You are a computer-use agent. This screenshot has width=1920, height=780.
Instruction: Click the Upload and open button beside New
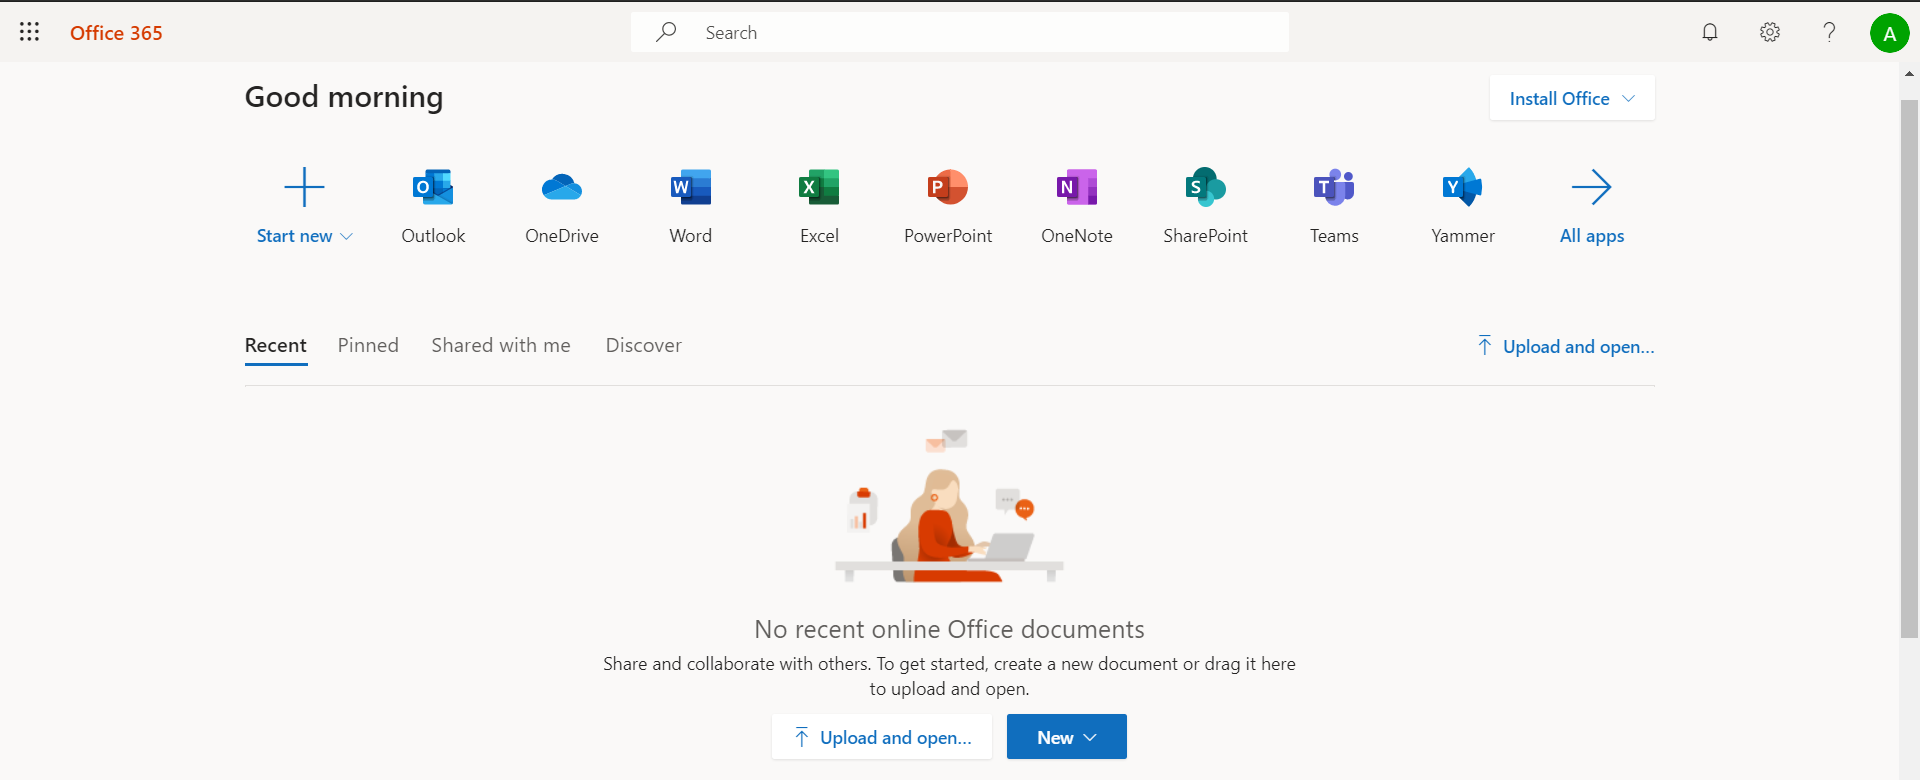882,737
